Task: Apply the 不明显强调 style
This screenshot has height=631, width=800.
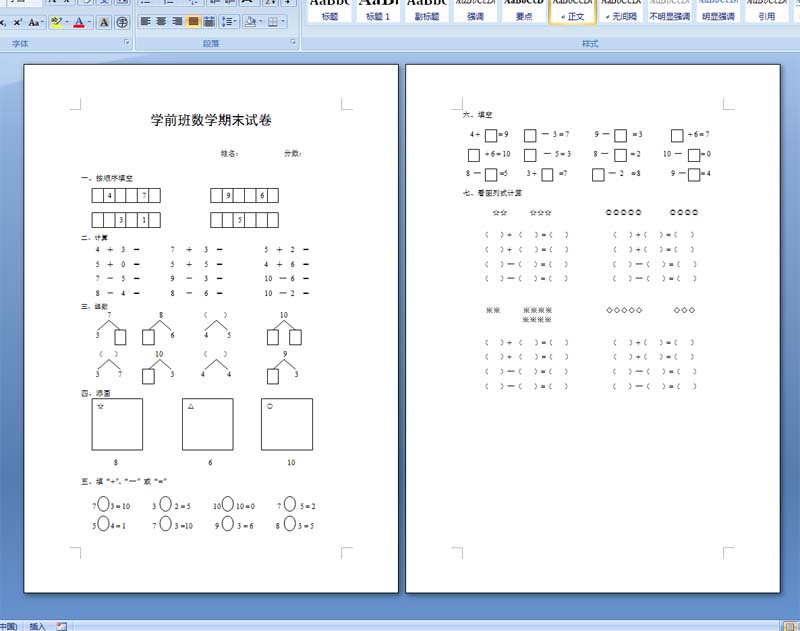Action: click(669, 11)
